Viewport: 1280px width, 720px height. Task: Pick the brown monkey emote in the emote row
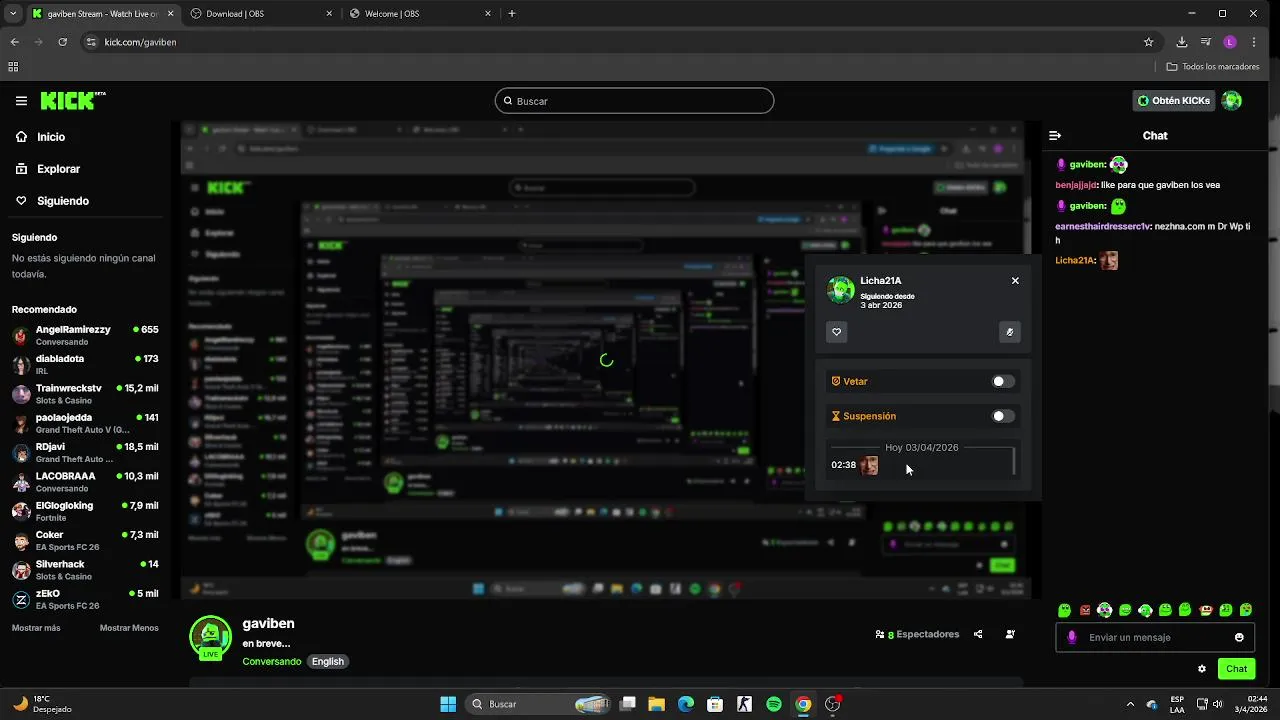[x=1206, y=610]
